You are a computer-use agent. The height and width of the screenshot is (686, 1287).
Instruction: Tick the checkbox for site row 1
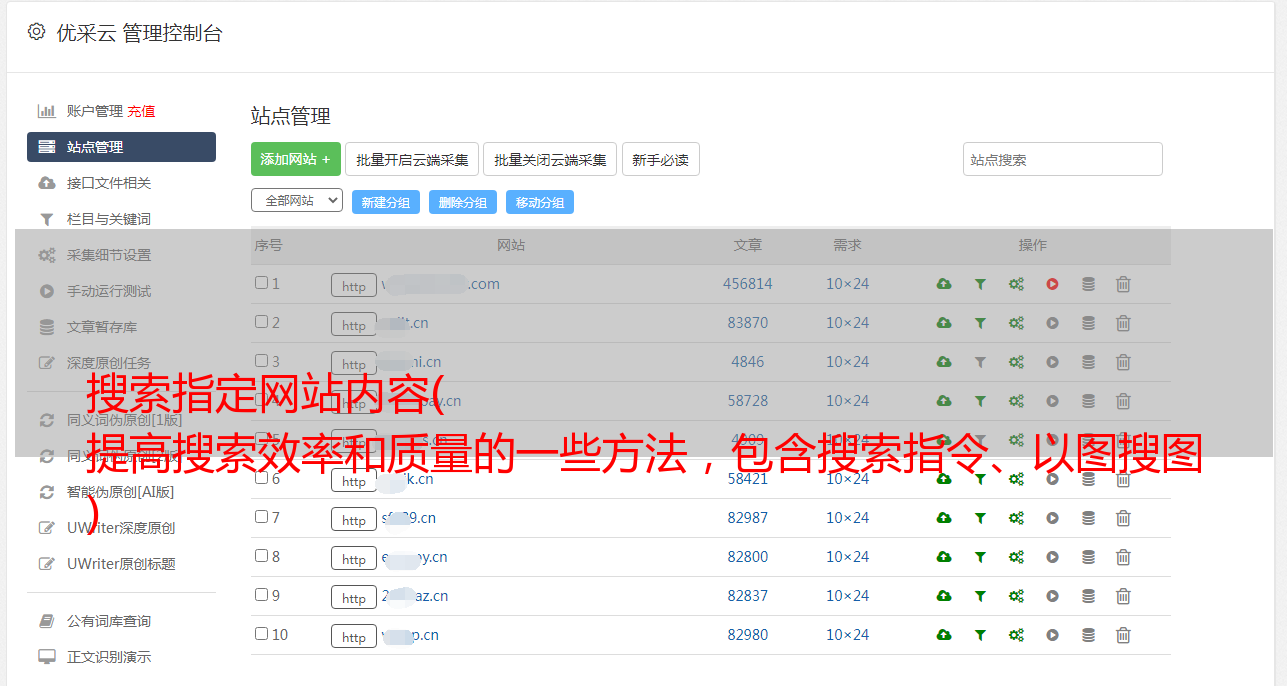pos(261,283)
